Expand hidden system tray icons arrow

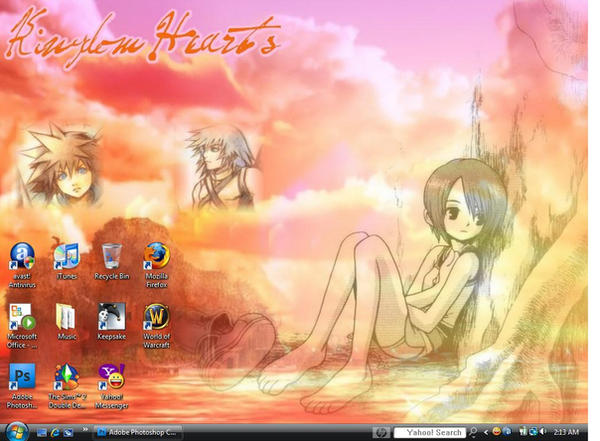click(x=486, y=433)
